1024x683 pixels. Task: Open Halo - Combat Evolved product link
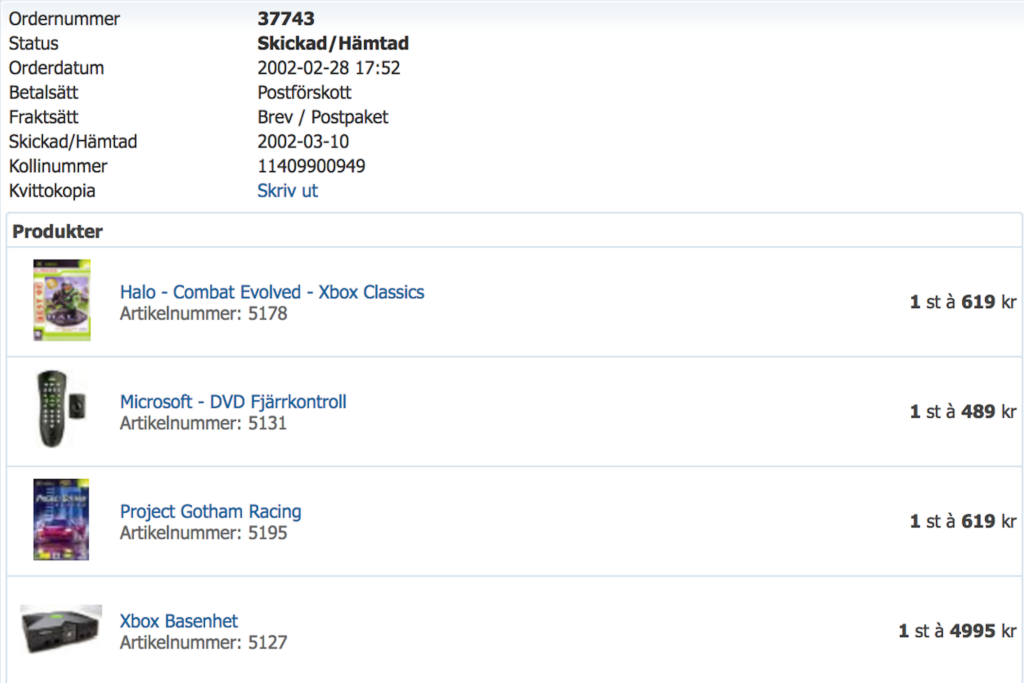coord(272,292)
